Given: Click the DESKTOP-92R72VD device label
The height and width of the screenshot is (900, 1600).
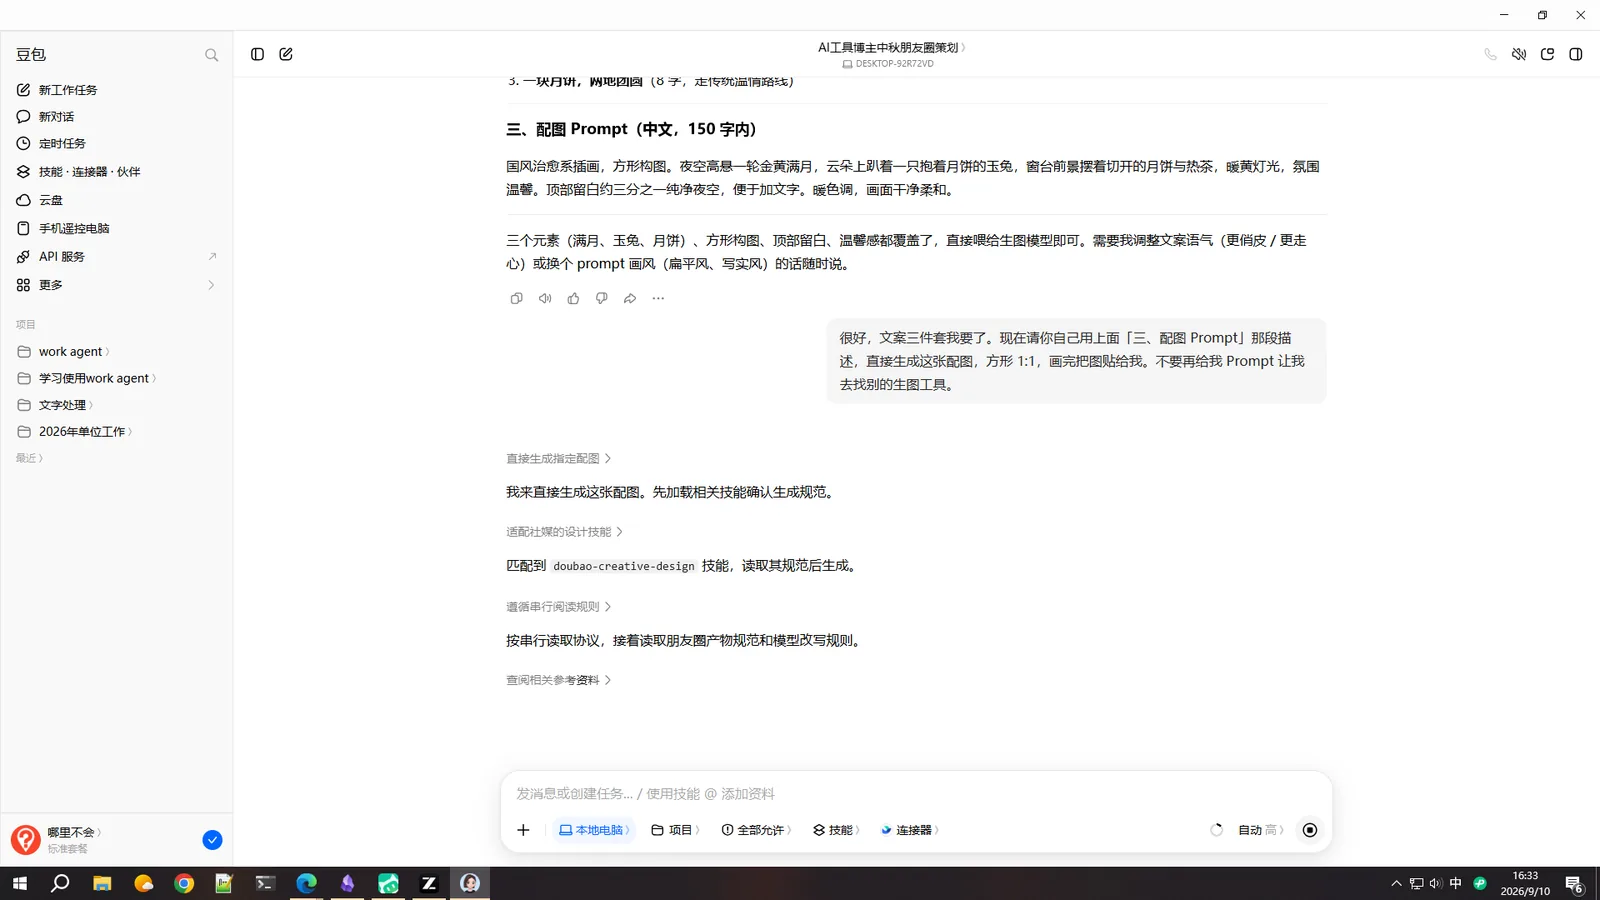Looking at the screenshot, I should 888,64.
